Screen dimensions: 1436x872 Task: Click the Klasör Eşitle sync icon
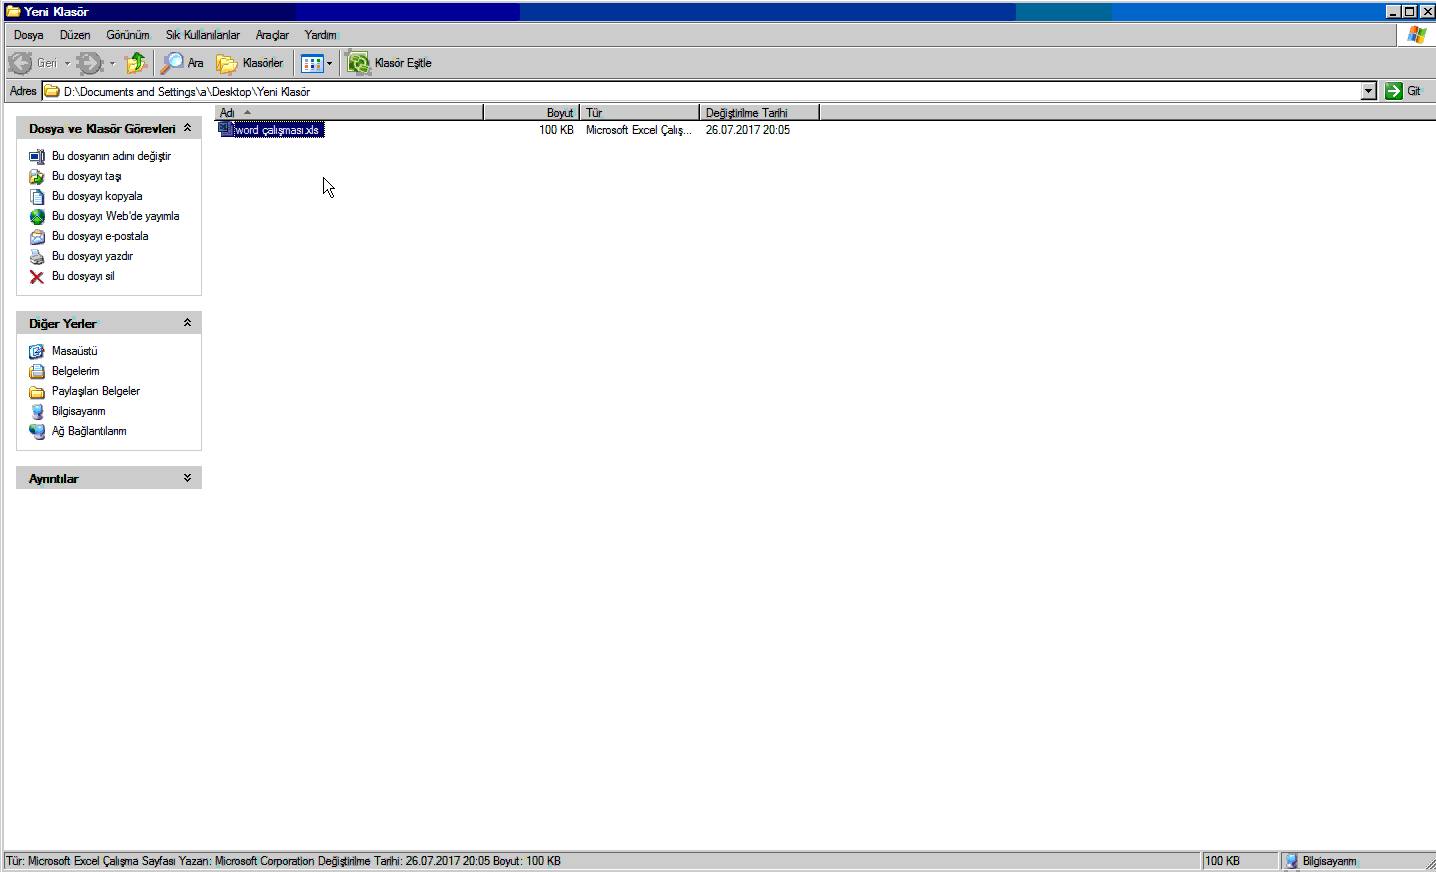tap(358, 63)
